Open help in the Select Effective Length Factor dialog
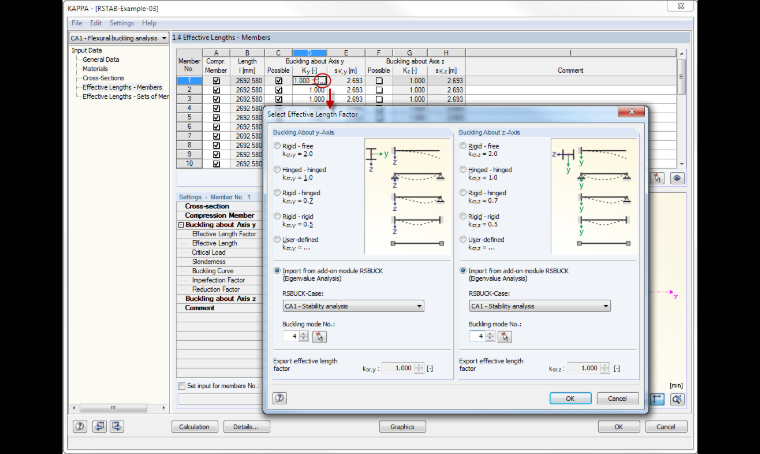Screen dimensions: 760x454 point(280,398)
